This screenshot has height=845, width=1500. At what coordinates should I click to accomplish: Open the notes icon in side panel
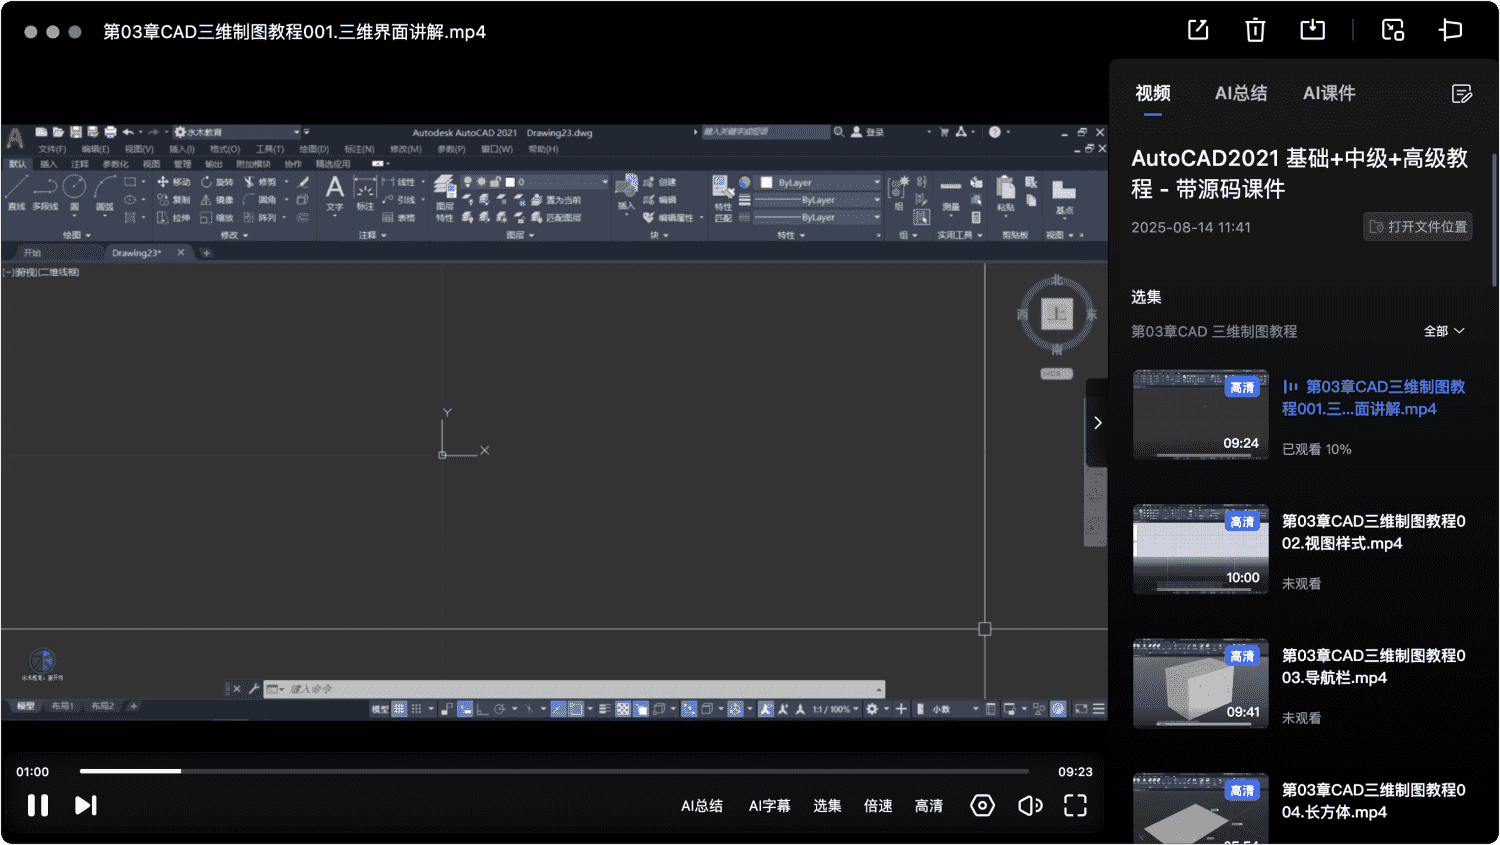(x=1462, y=93)
